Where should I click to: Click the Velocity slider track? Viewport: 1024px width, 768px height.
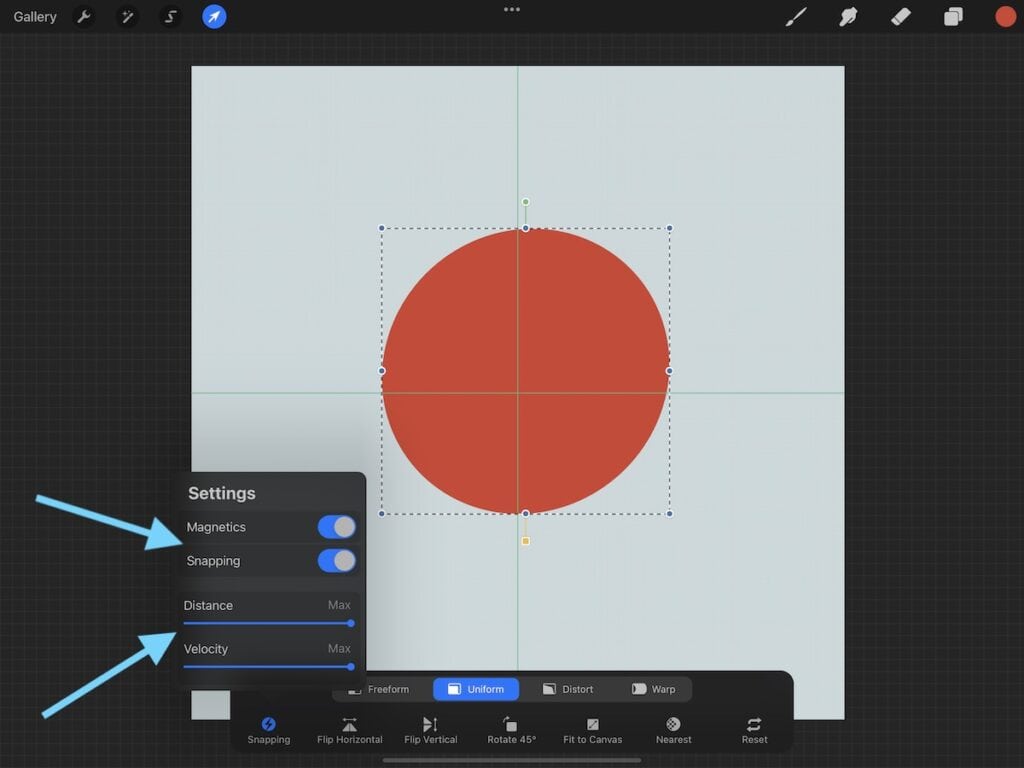(267, 666)
